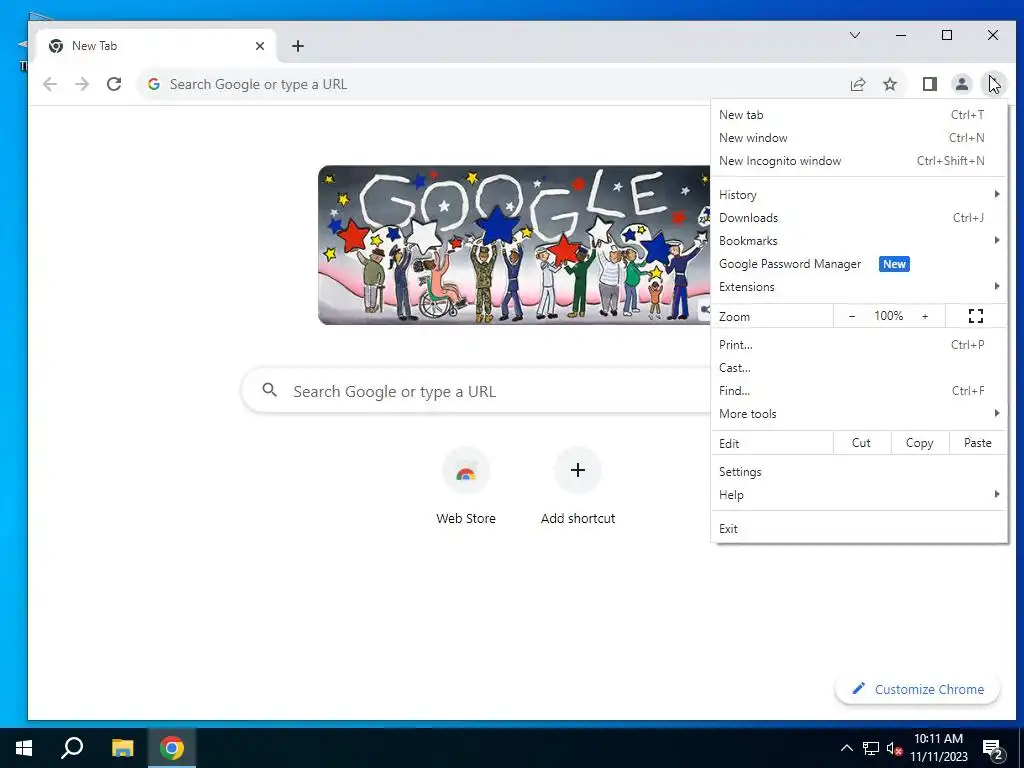Open Windows Start menu
1024x768 pixels.
pyautogui.click(x=24, y=748)
